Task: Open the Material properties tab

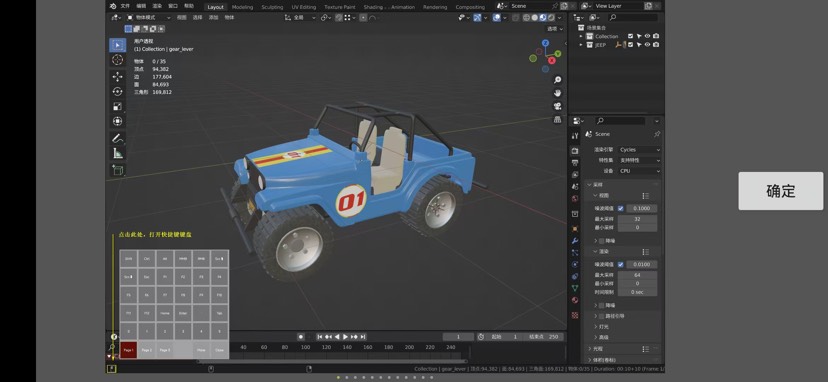Action: click(575, 300)
